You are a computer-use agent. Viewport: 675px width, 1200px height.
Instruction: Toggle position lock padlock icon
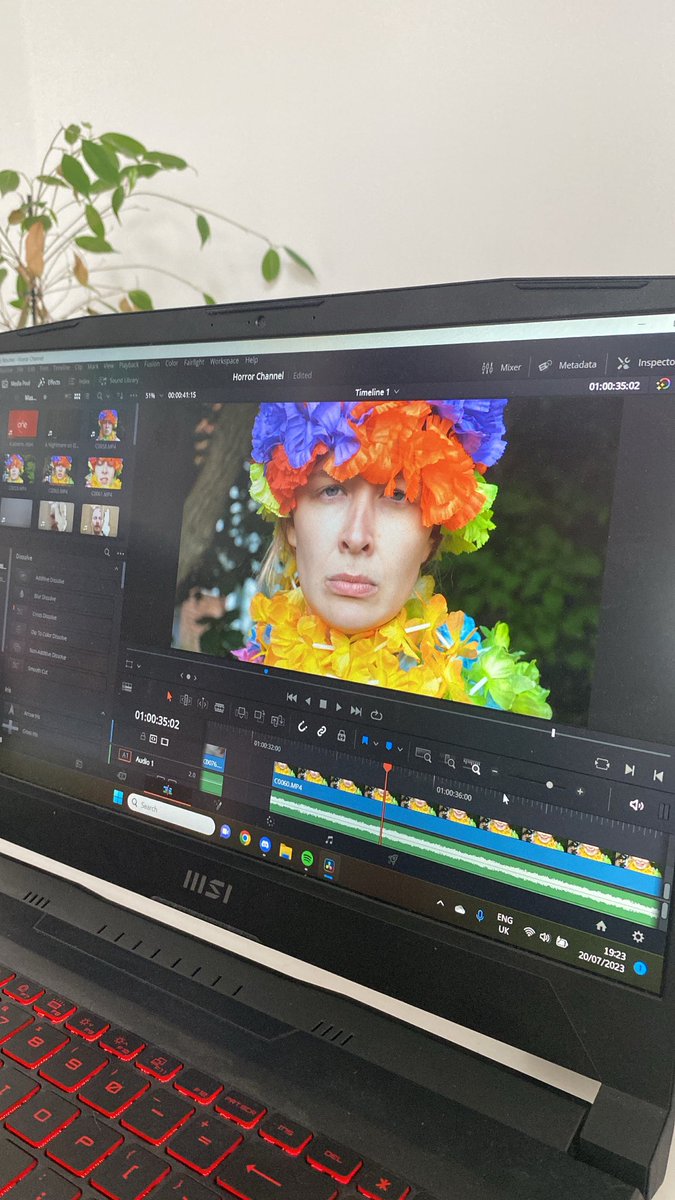(341, 735)
